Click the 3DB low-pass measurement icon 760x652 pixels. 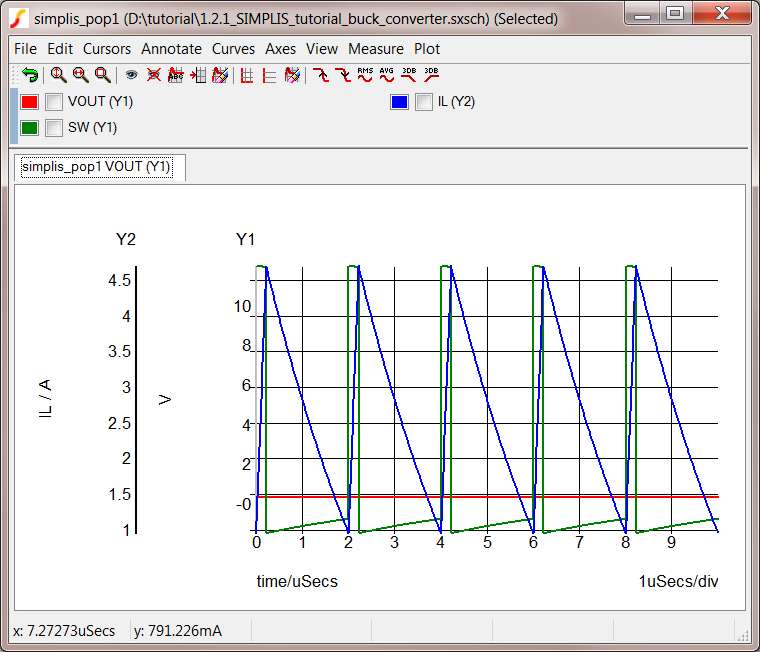click(409, 75)
